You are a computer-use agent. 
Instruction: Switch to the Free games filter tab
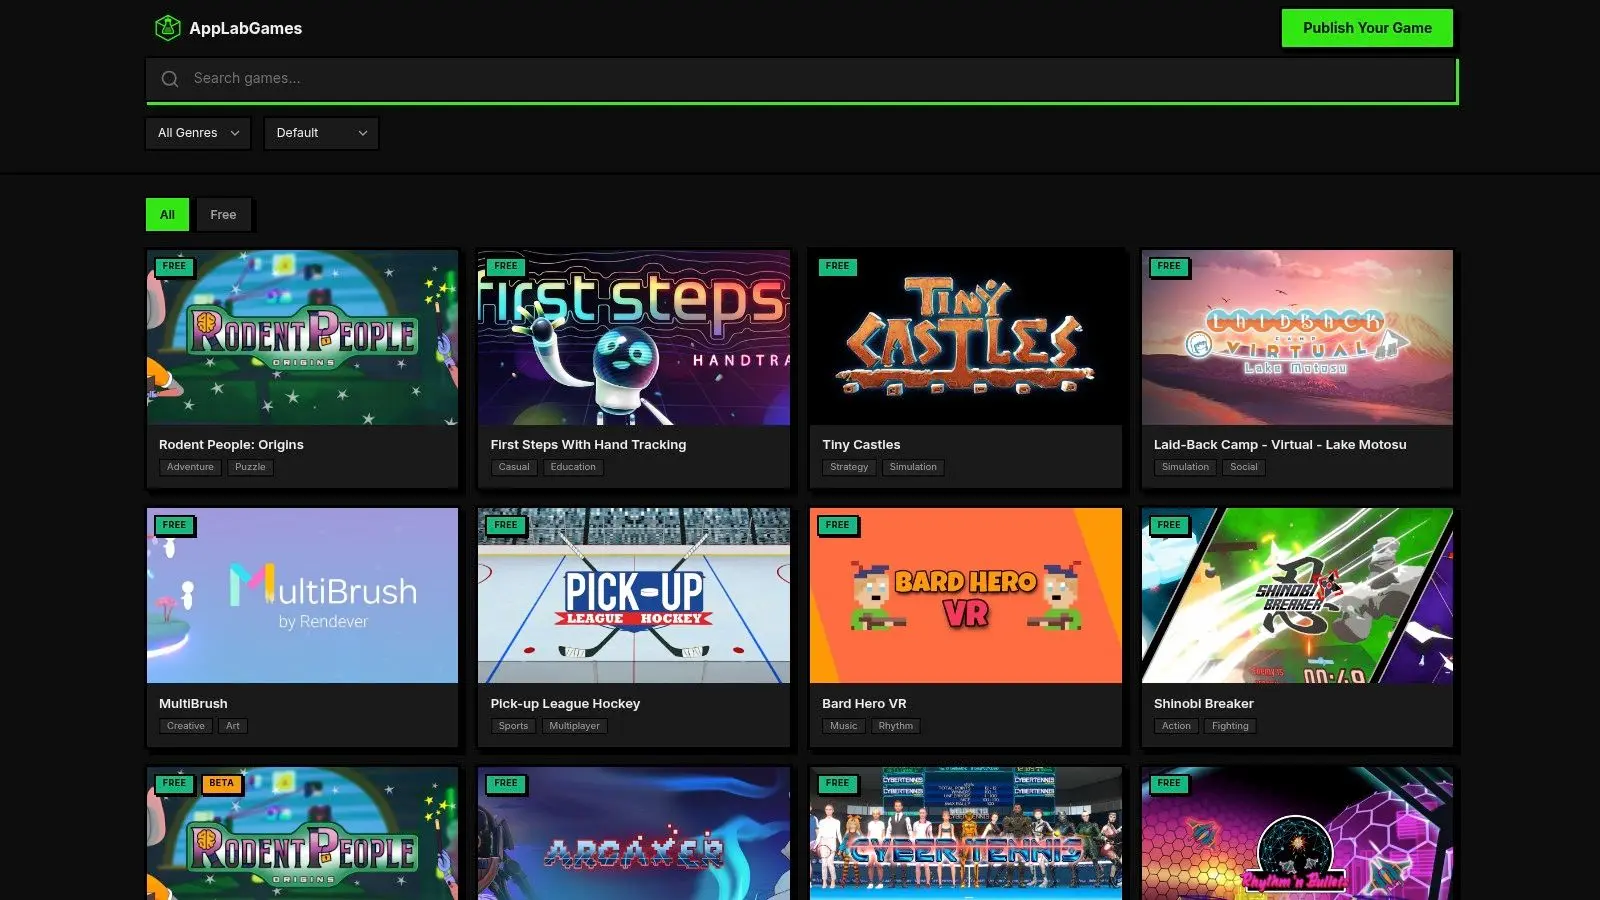coord(223,214)
